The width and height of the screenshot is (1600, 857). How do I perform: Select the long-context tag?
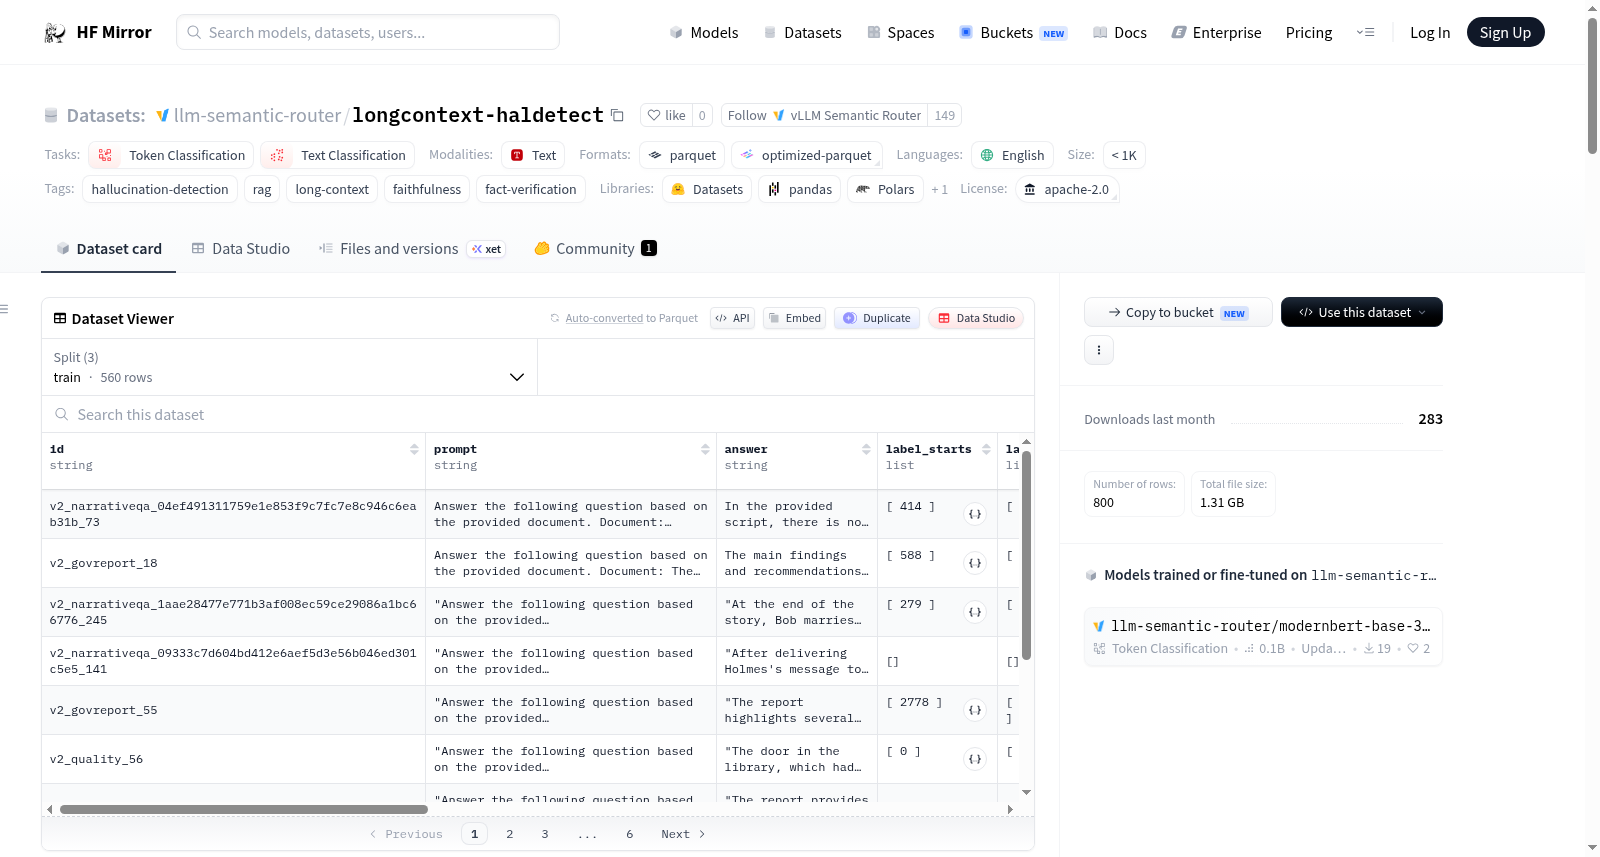[332, 189]
